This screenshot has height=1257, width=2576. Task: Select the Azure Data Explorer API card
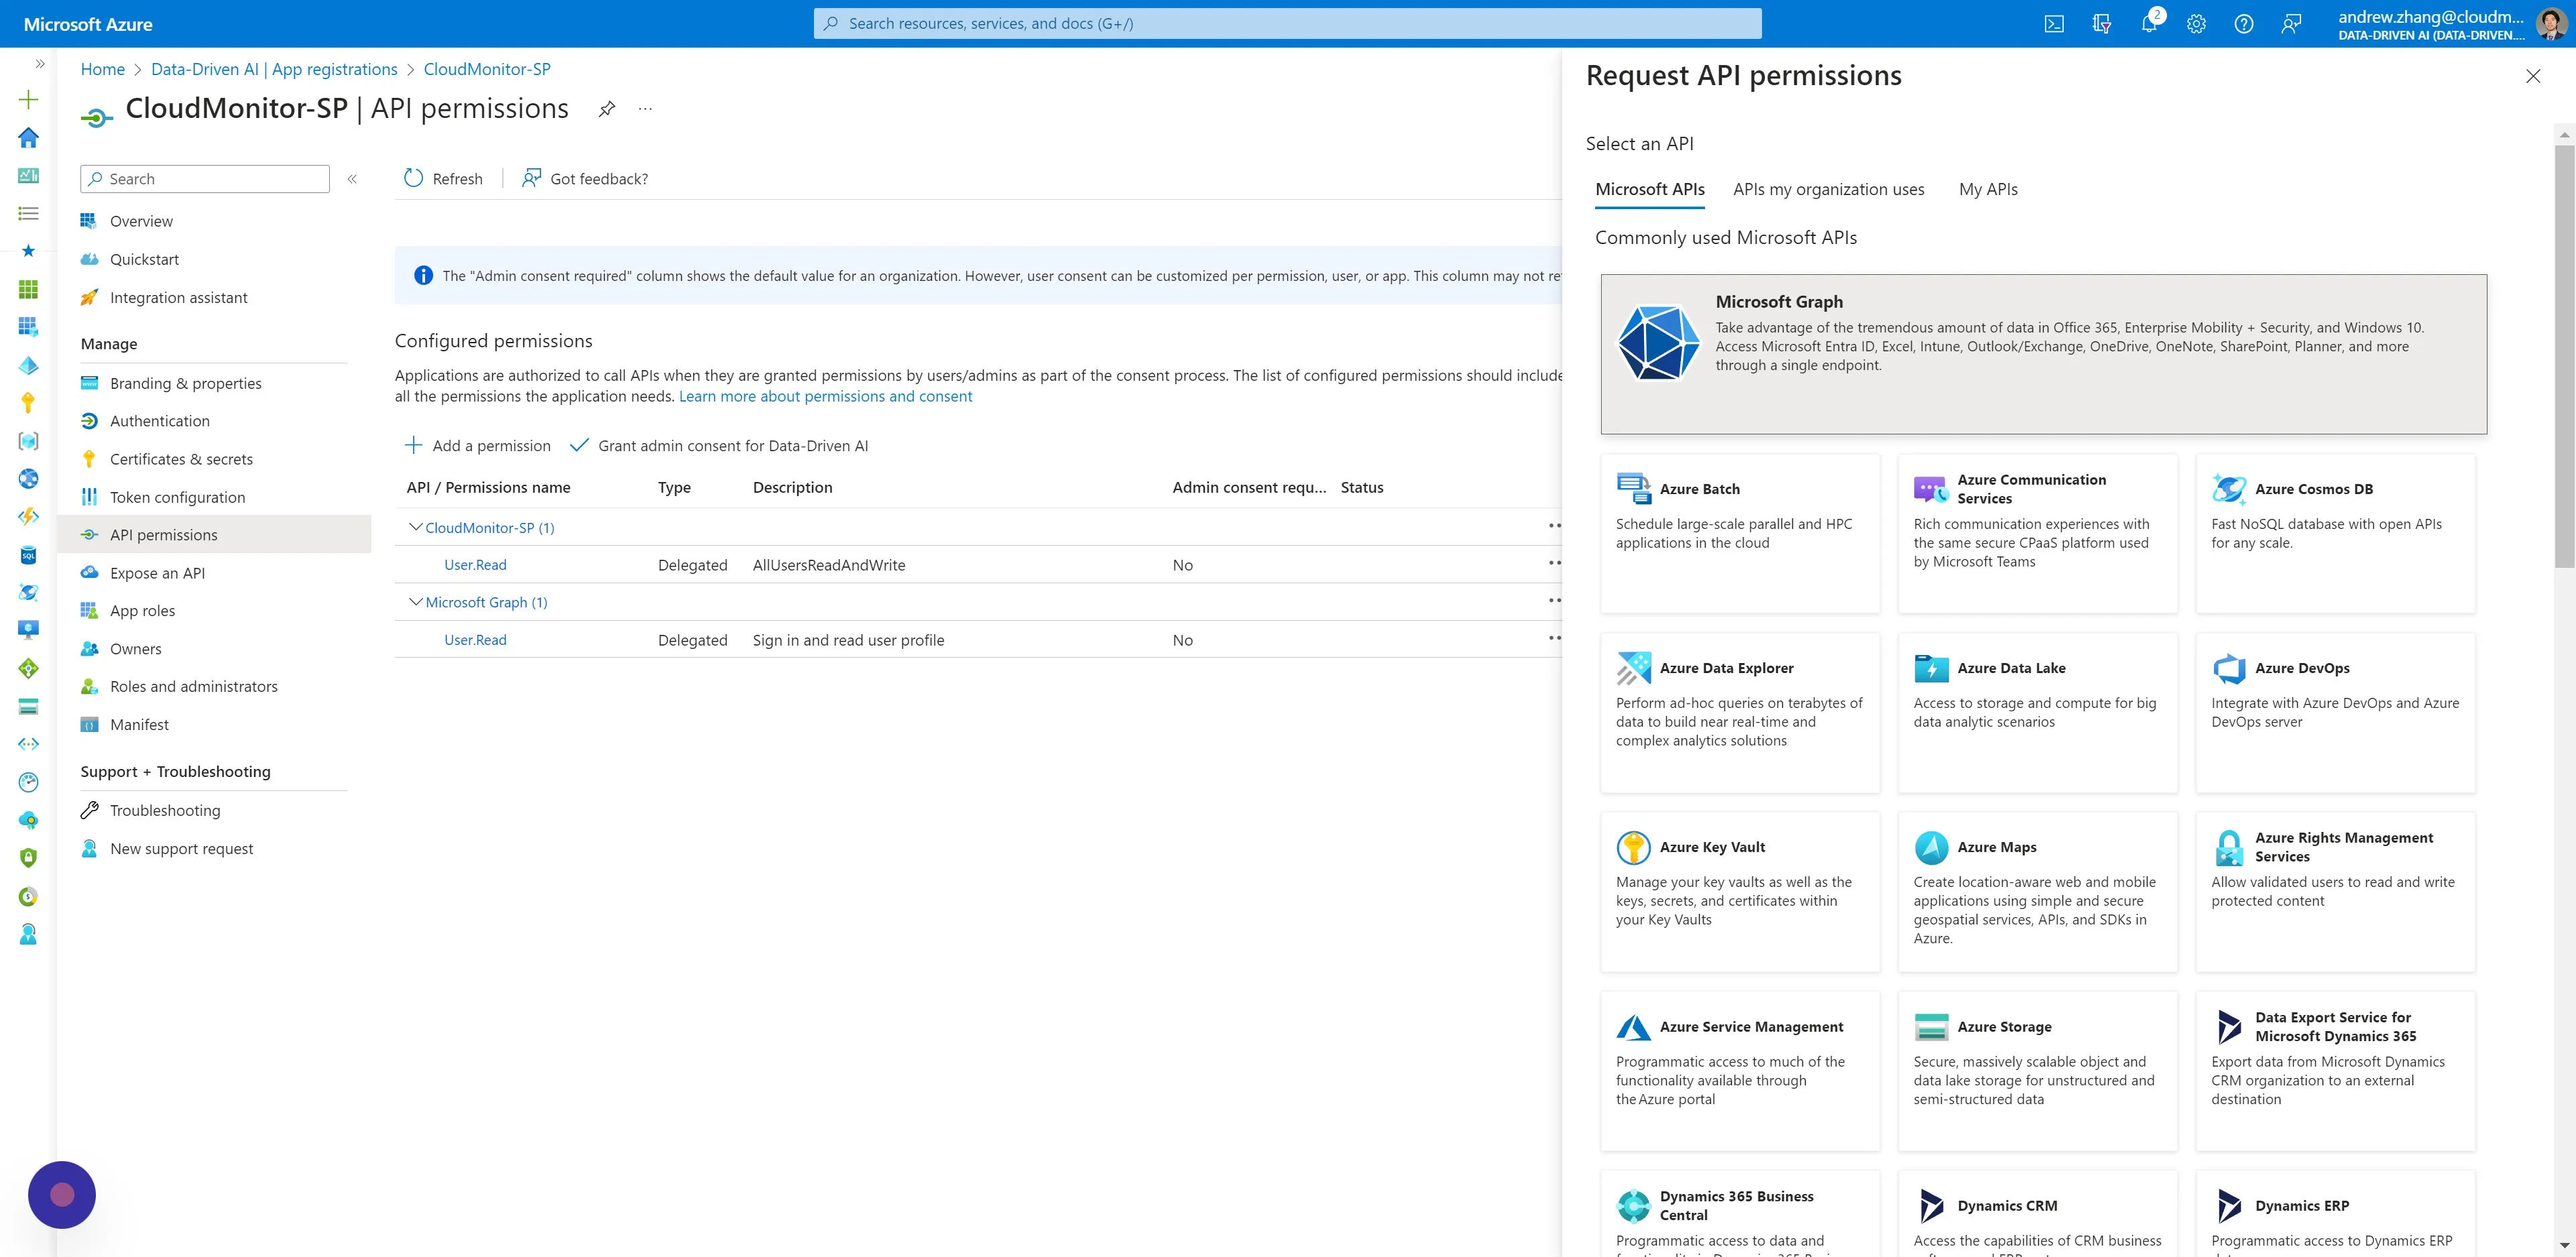(x=1740, y=713)
